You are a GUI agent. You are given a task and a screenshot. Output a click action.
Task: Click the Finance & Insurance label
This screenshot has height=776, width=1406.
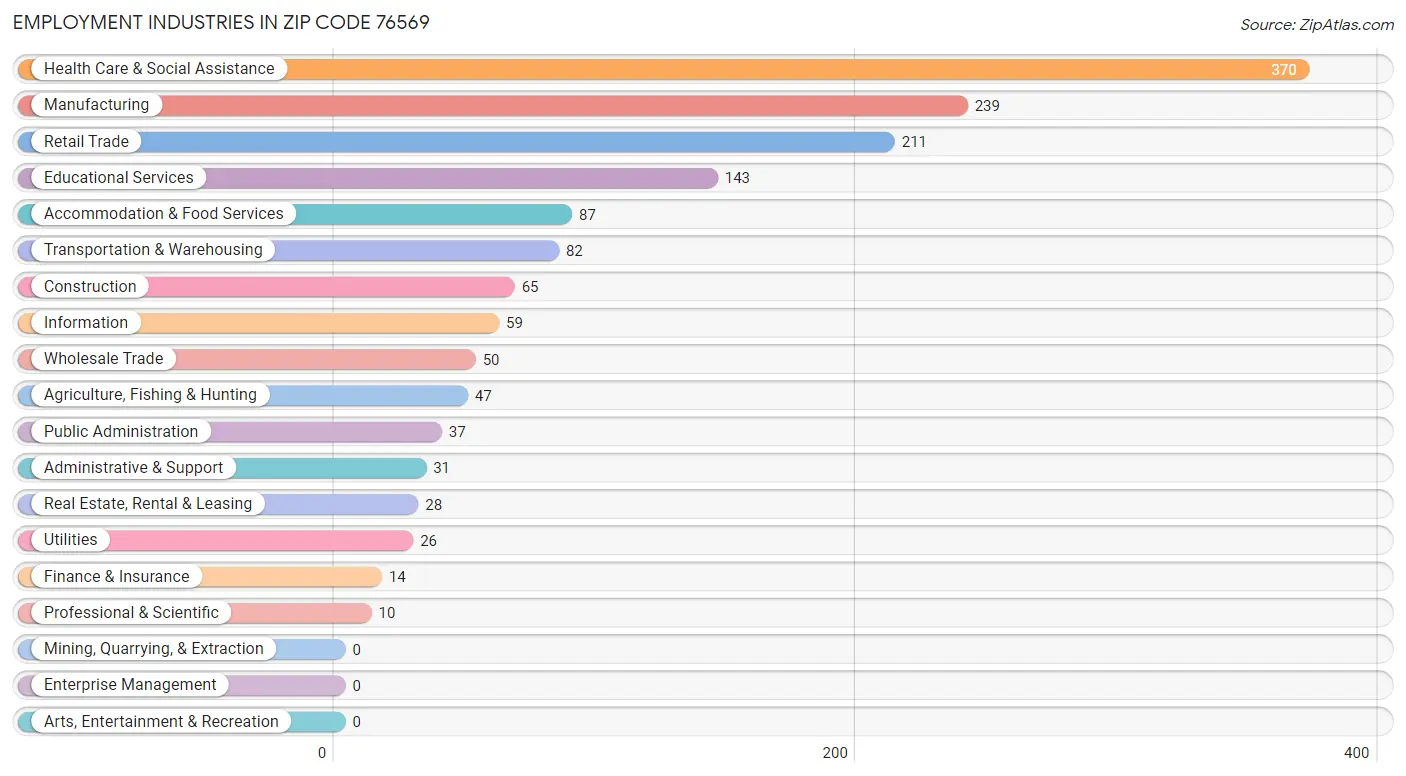(x=116, y=577)
